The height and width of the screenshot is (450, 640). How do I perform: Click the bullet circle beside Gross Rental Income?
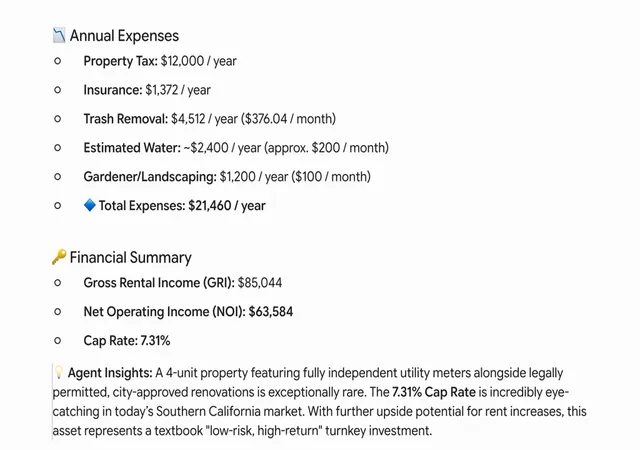click(x=58, y=283)
